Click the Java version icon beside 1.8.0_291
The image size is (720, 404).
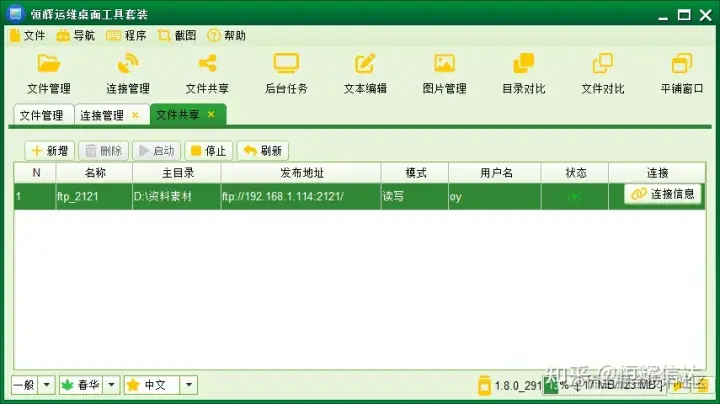484,385
